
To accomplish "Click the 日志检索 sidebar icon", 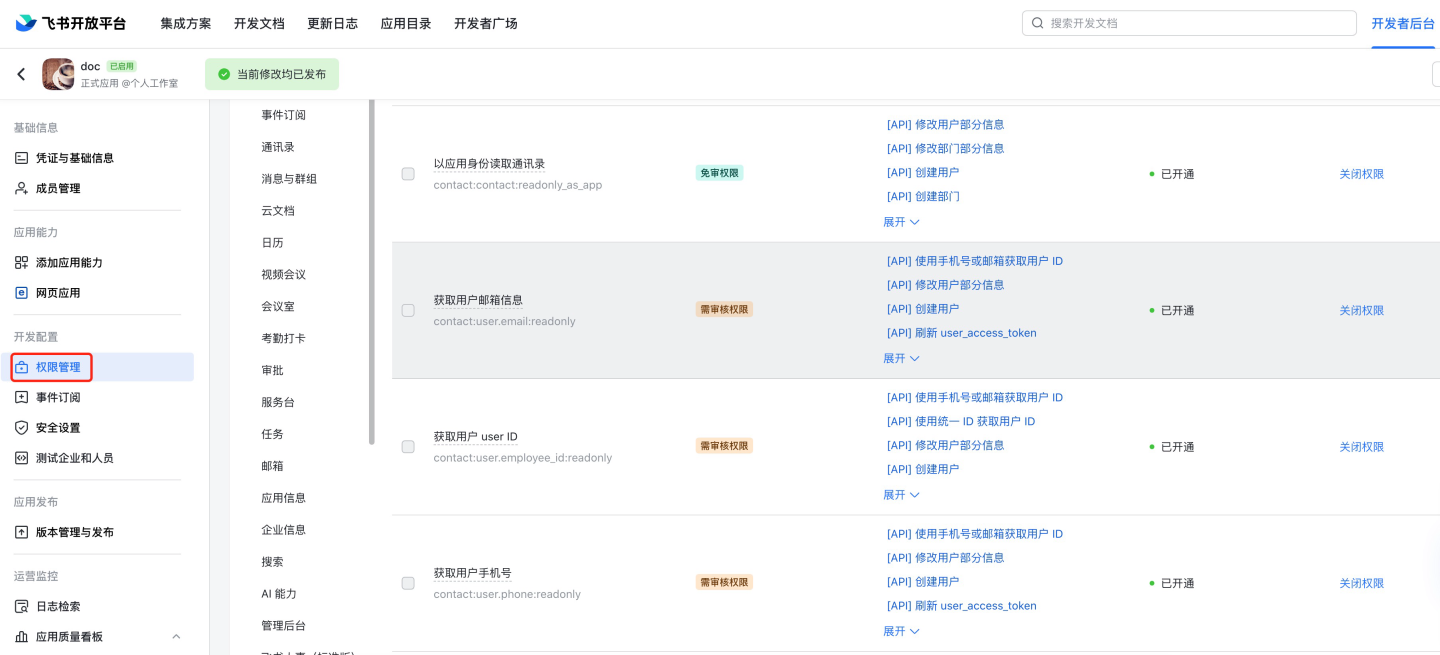I will coord(22,607).
